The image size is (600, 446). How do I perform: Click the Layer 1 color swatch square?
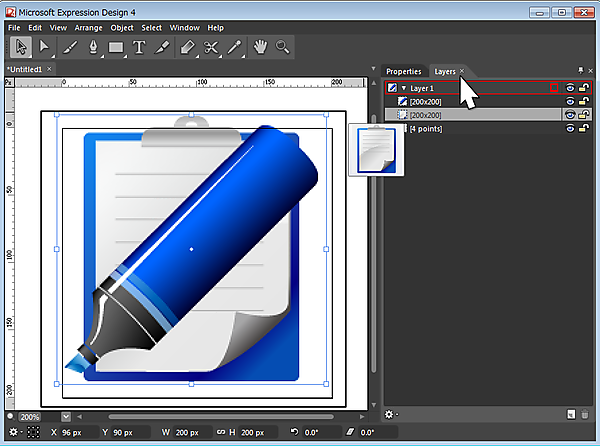point(554,88)
